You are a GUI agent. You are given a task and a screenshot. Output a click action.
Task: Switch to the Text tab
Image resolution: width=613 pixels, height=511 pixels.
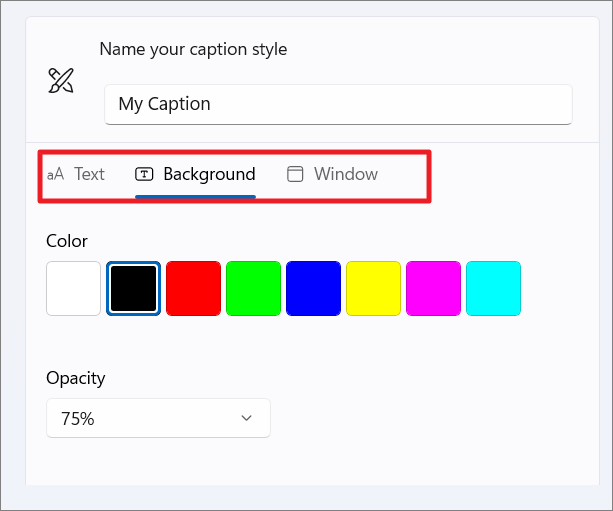(76, 174)
